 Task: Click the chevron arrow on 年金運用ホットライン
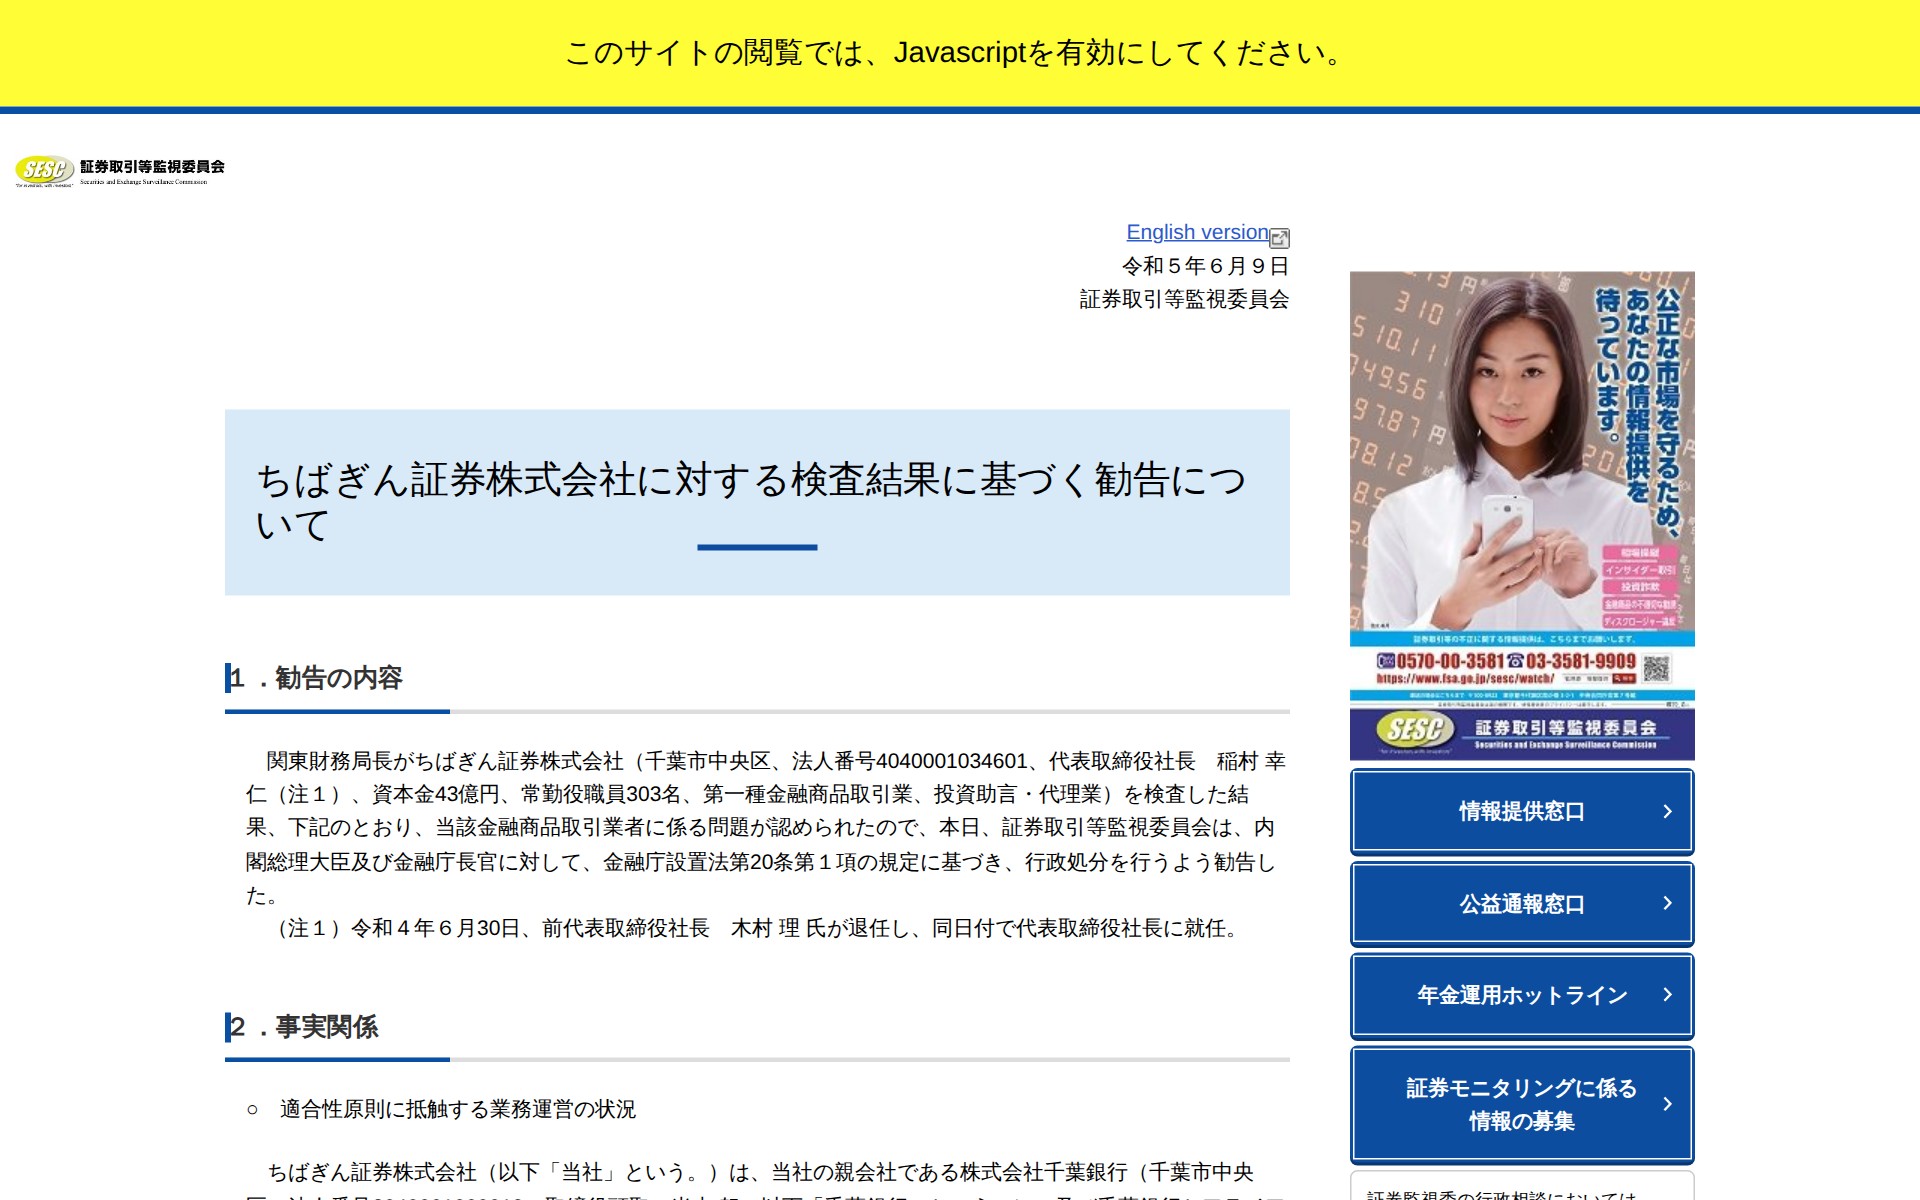(1667, 995)
